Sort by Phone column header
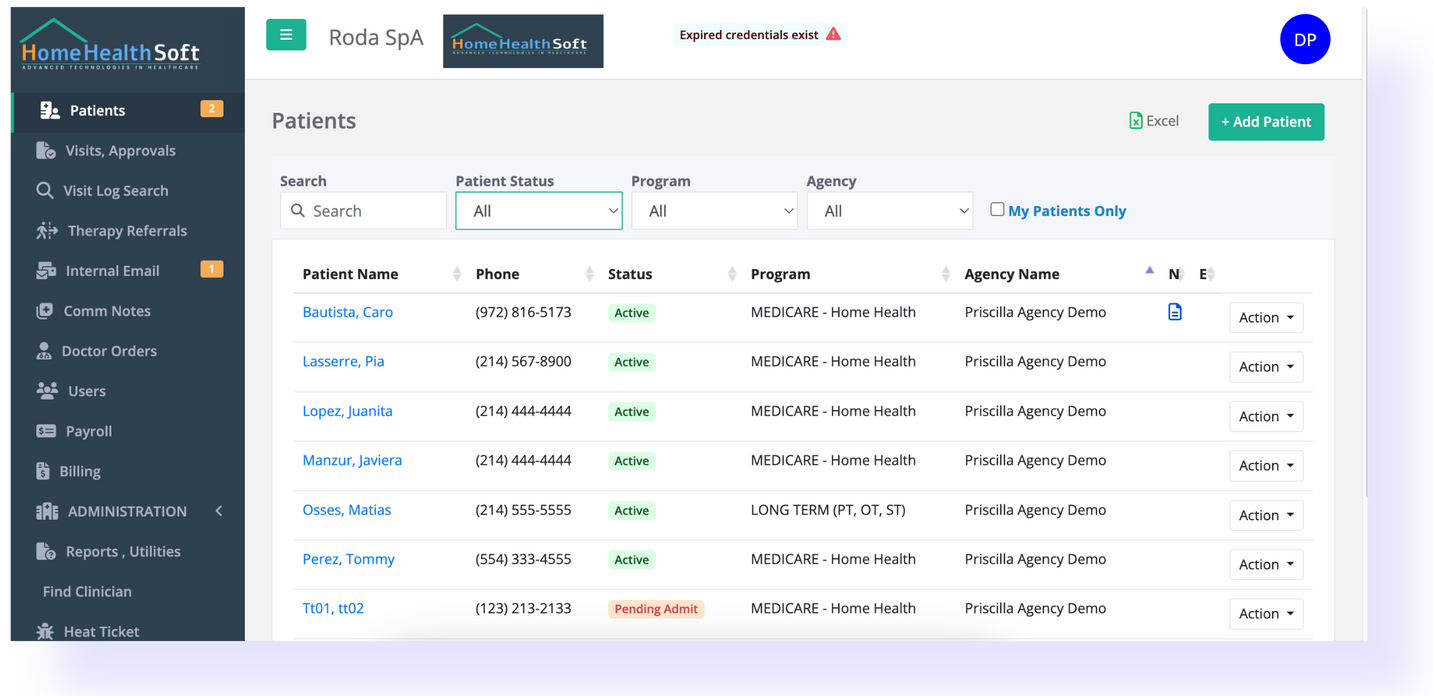Viewport: 1434px width, 696px height. pyautogui.click(x=533, y=274)
